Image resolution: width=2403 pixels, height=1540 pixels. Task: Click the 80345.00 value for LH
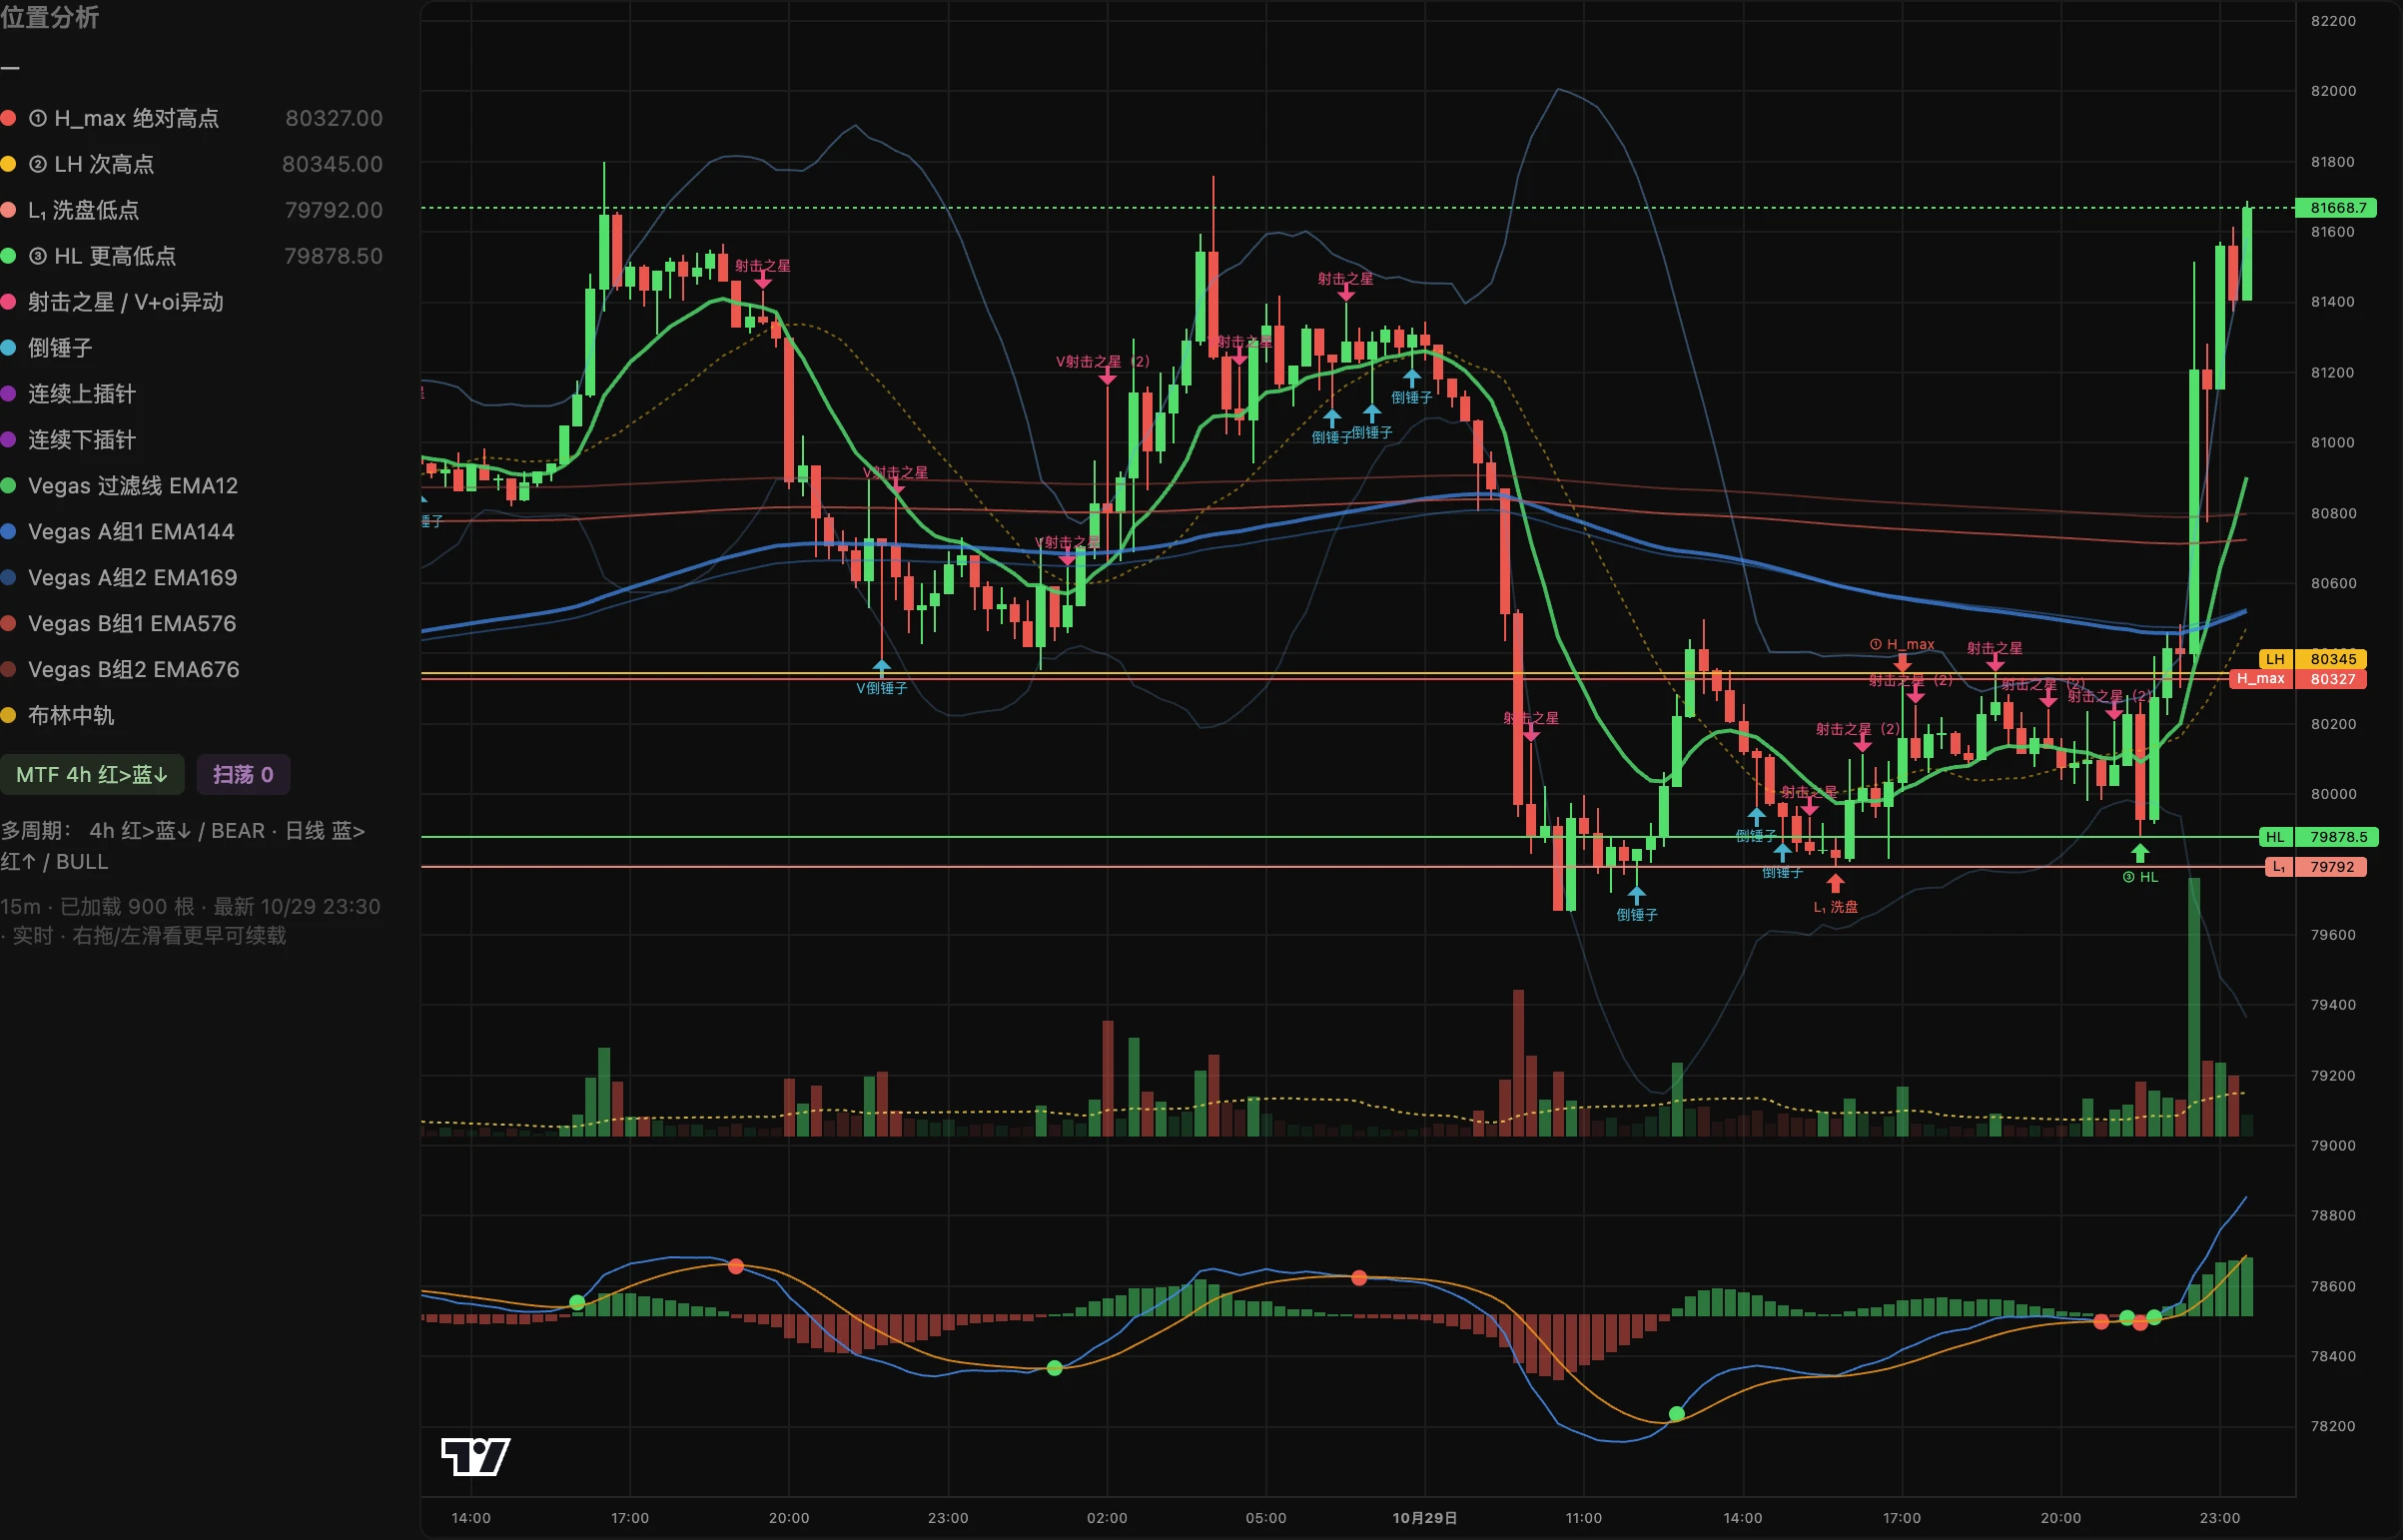pos(332,164)
